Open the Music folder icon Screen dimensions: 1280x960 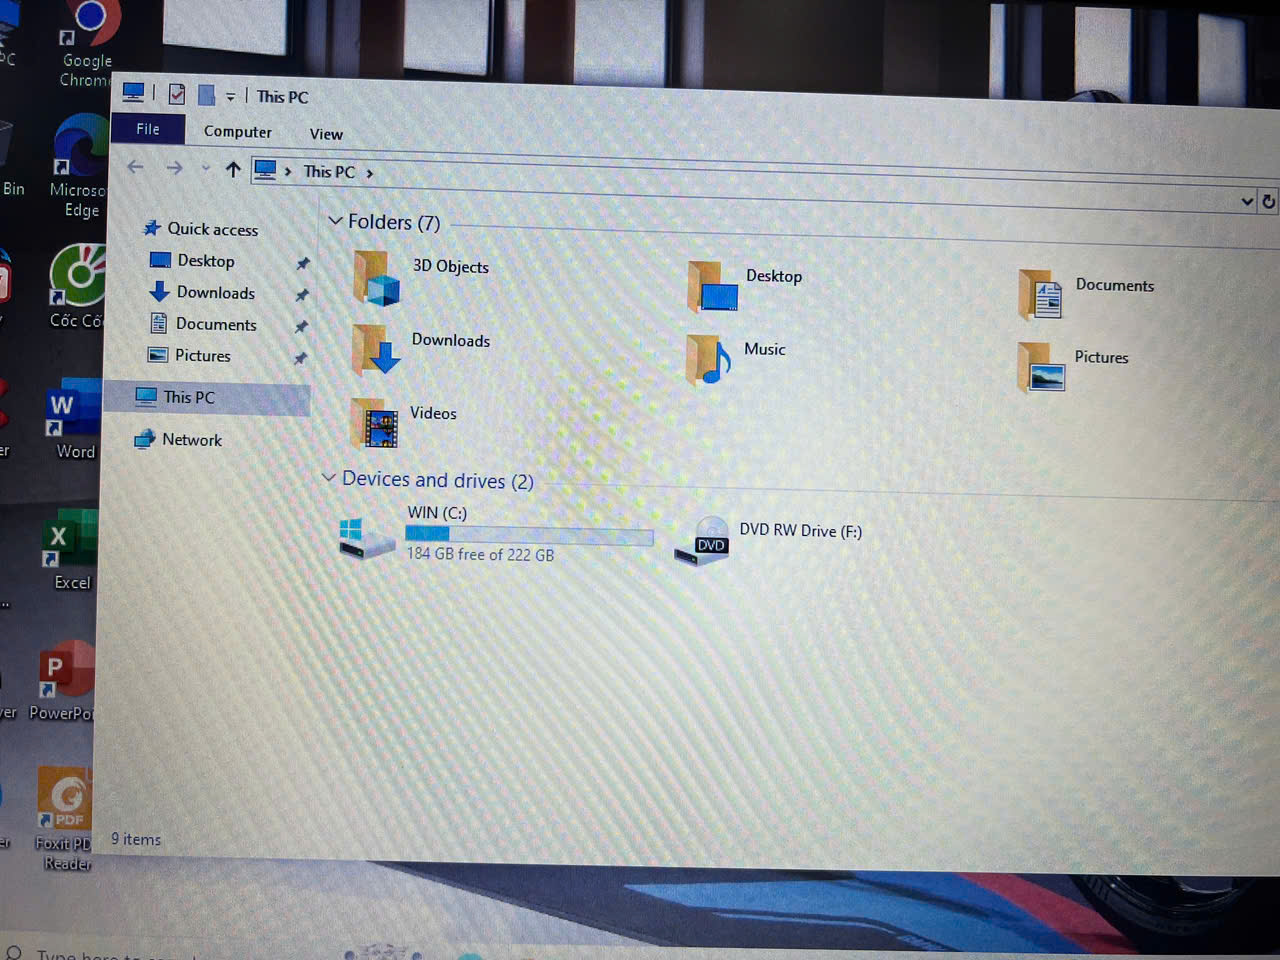point(709,360)
